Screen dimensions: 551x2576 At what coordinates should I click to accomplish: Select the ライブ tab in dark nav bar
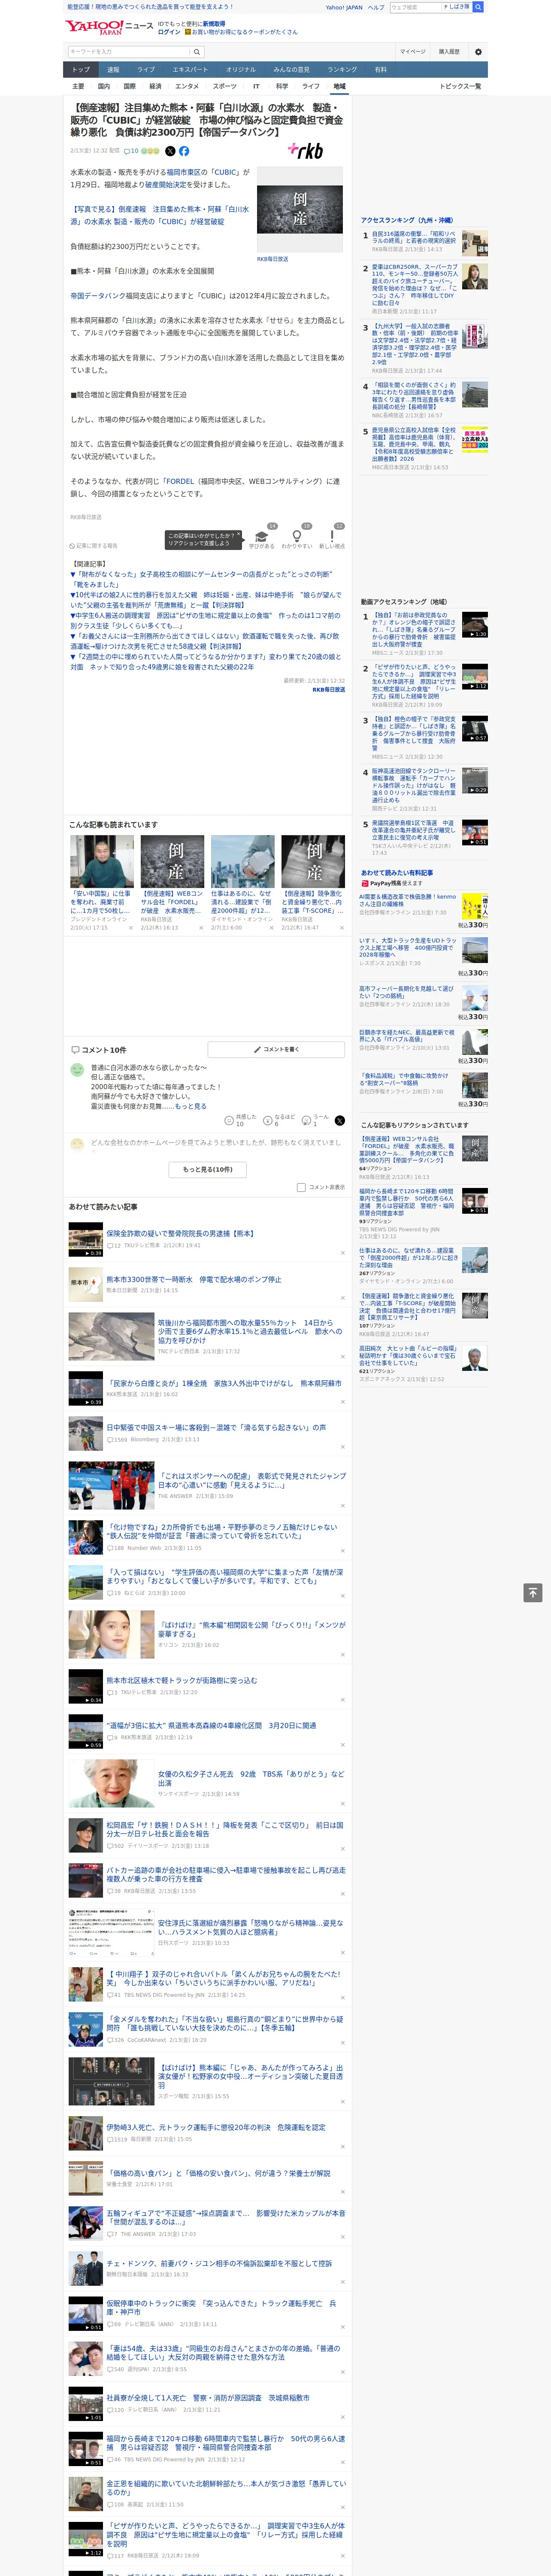click(146, 70)
